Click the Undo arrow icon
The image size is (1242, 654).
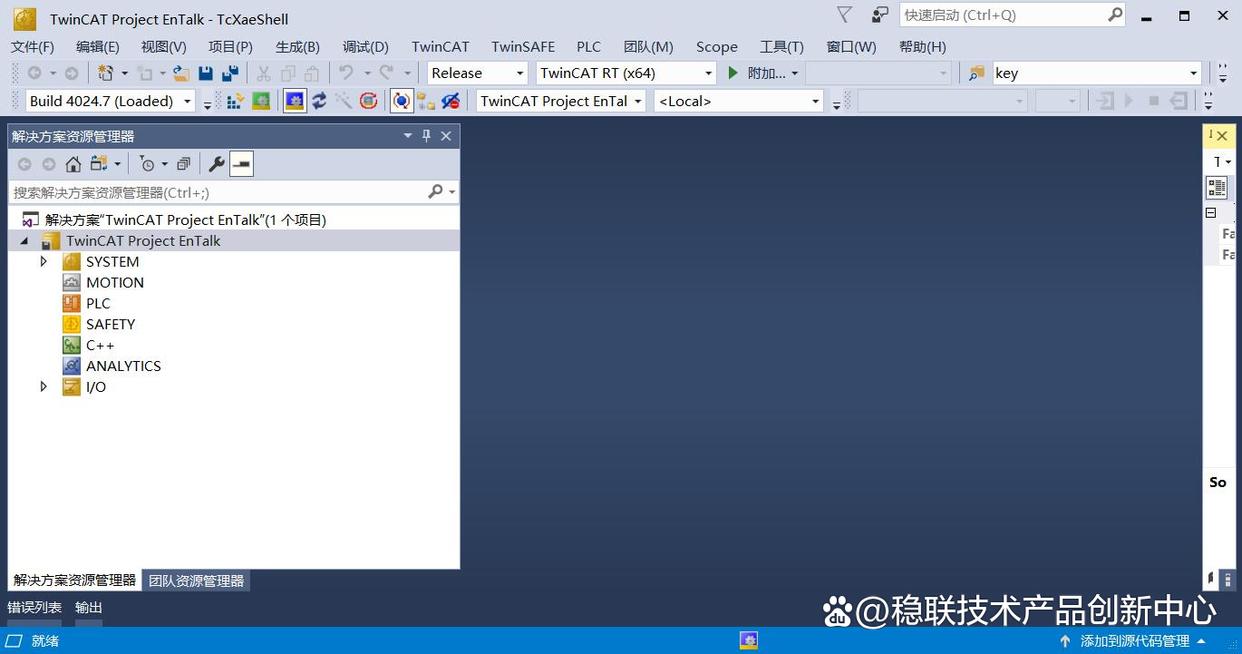tap(346, 73)
